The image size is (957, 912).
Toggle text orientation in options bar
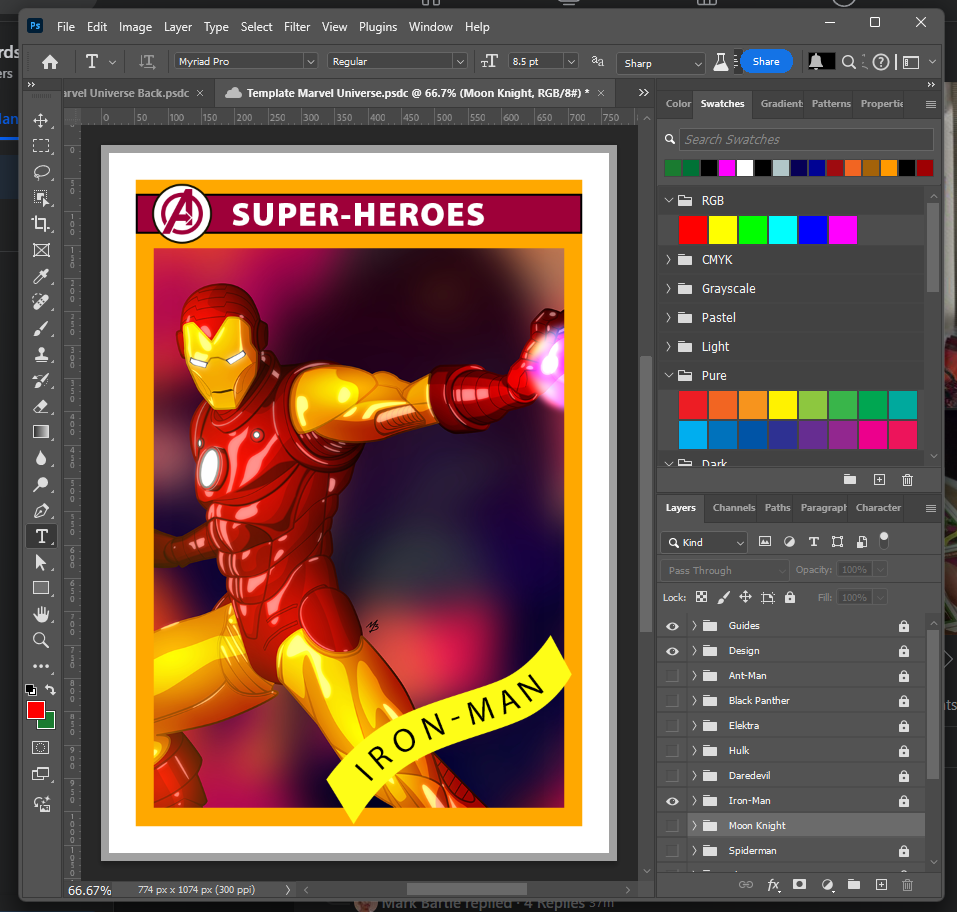(x=146, y=62)
